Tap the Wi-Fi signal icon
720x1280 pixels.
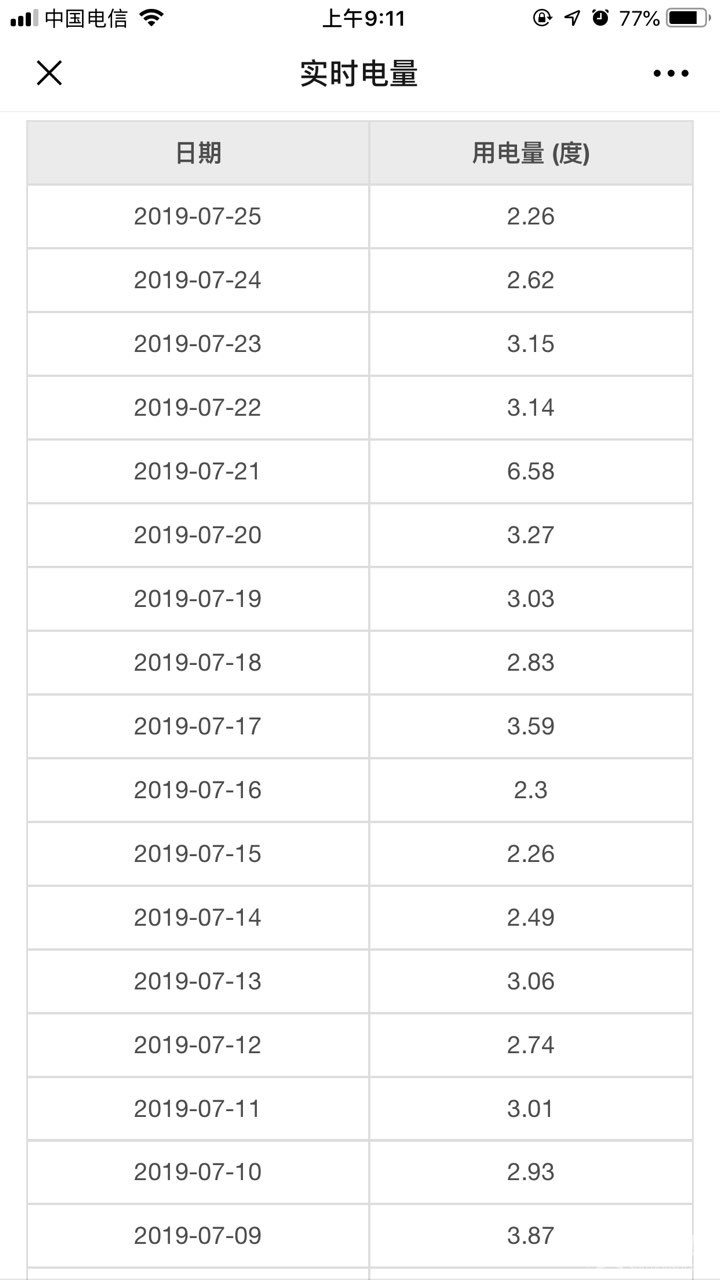(x=151, y=18)
